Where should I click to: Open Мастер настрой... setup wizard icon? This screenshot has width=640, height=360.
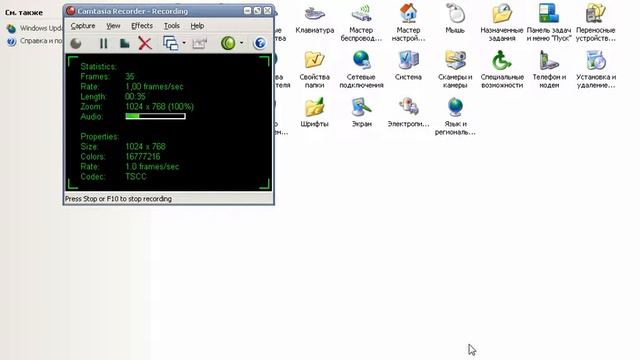(408, 23)
